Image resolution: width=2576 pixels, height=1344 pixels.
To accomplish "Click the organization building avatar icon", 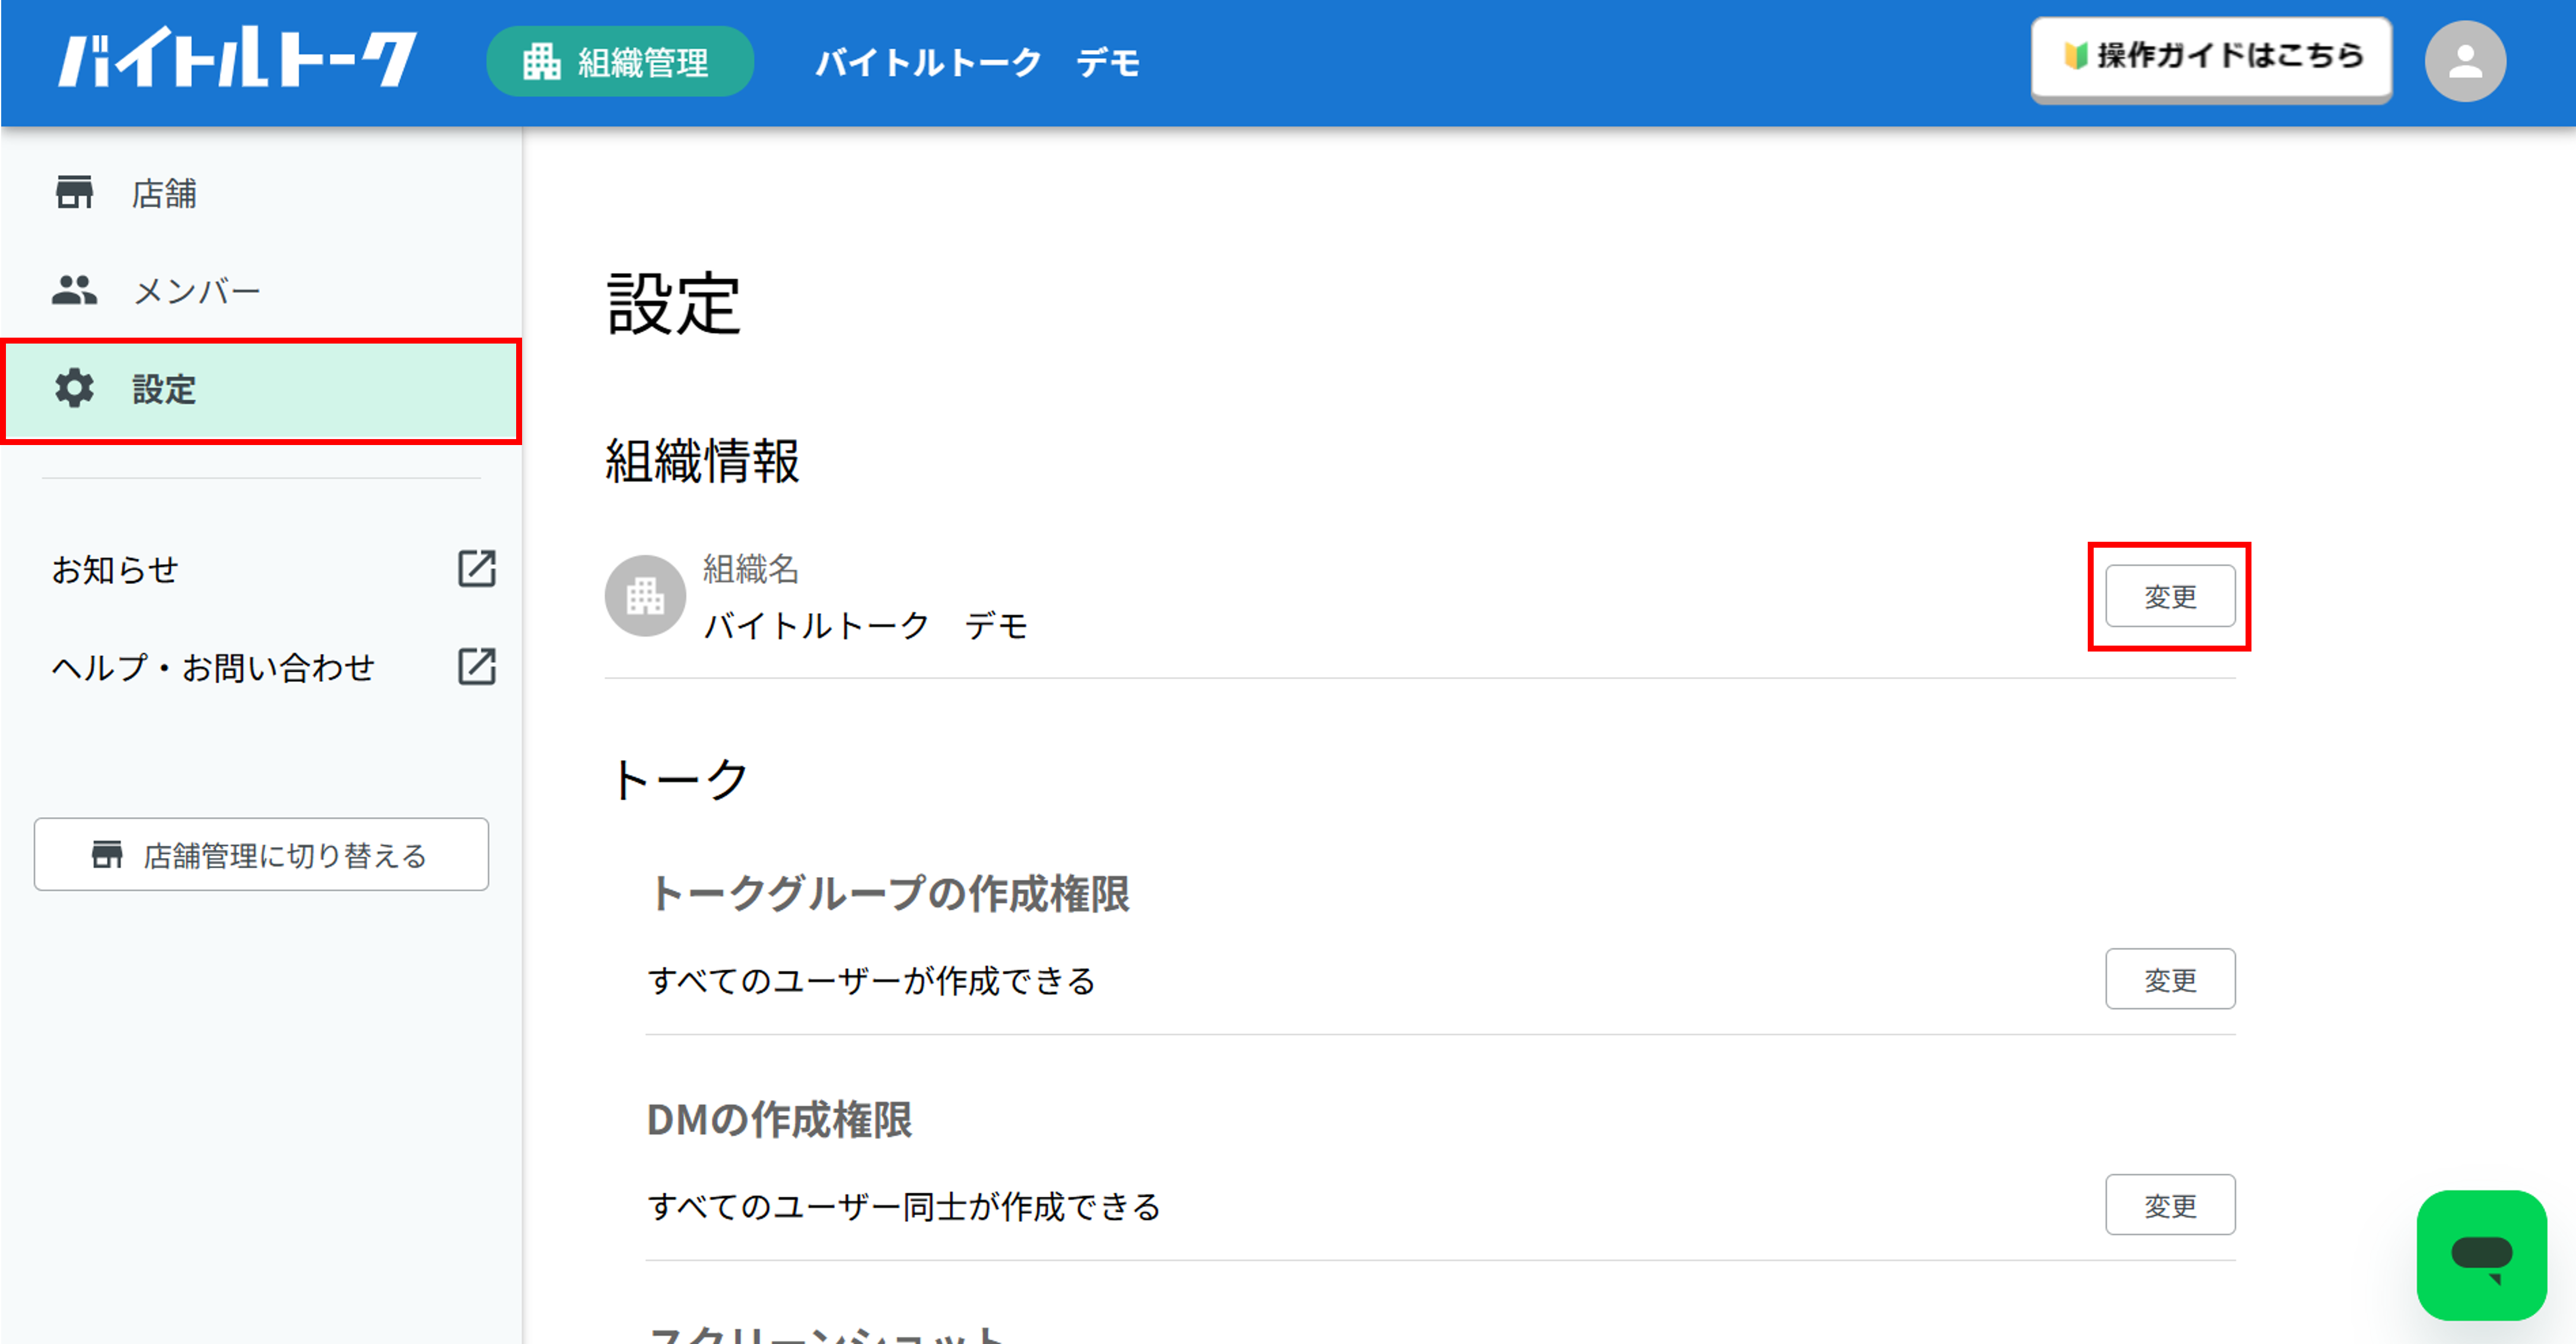I will tap(645, 596).
